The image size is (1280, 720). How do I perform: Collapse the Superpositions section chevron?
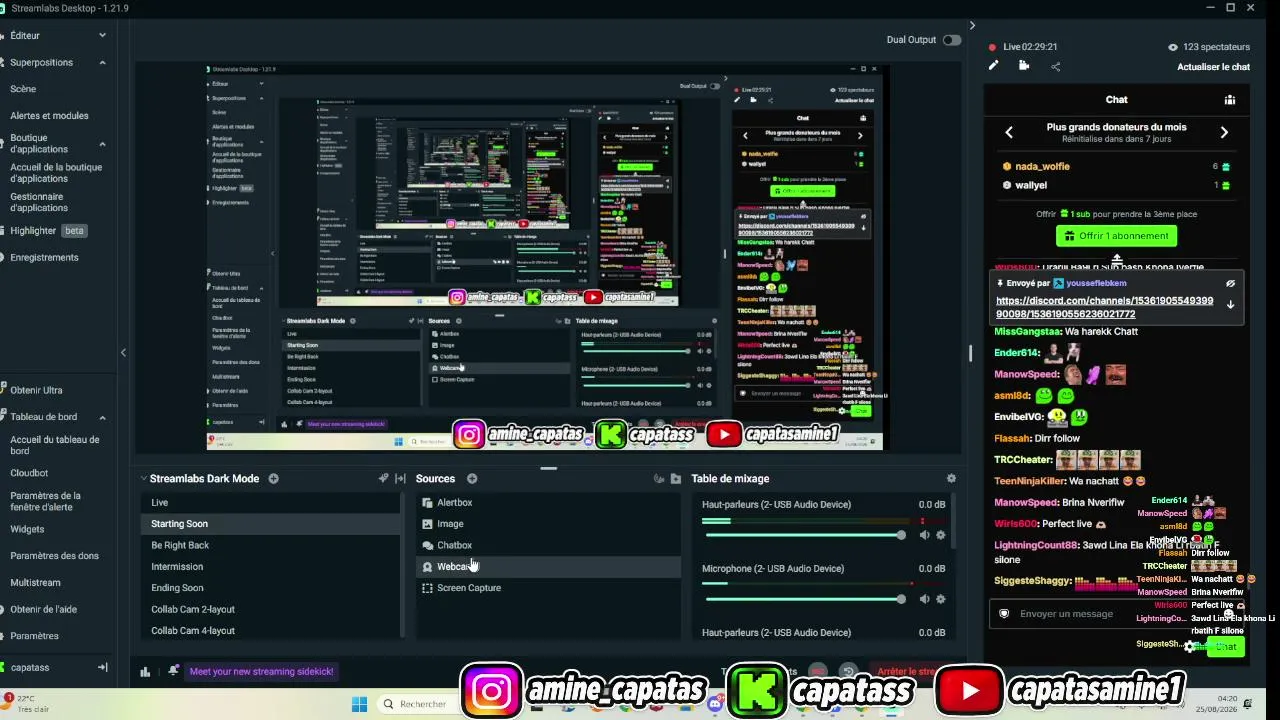(102, 62)
